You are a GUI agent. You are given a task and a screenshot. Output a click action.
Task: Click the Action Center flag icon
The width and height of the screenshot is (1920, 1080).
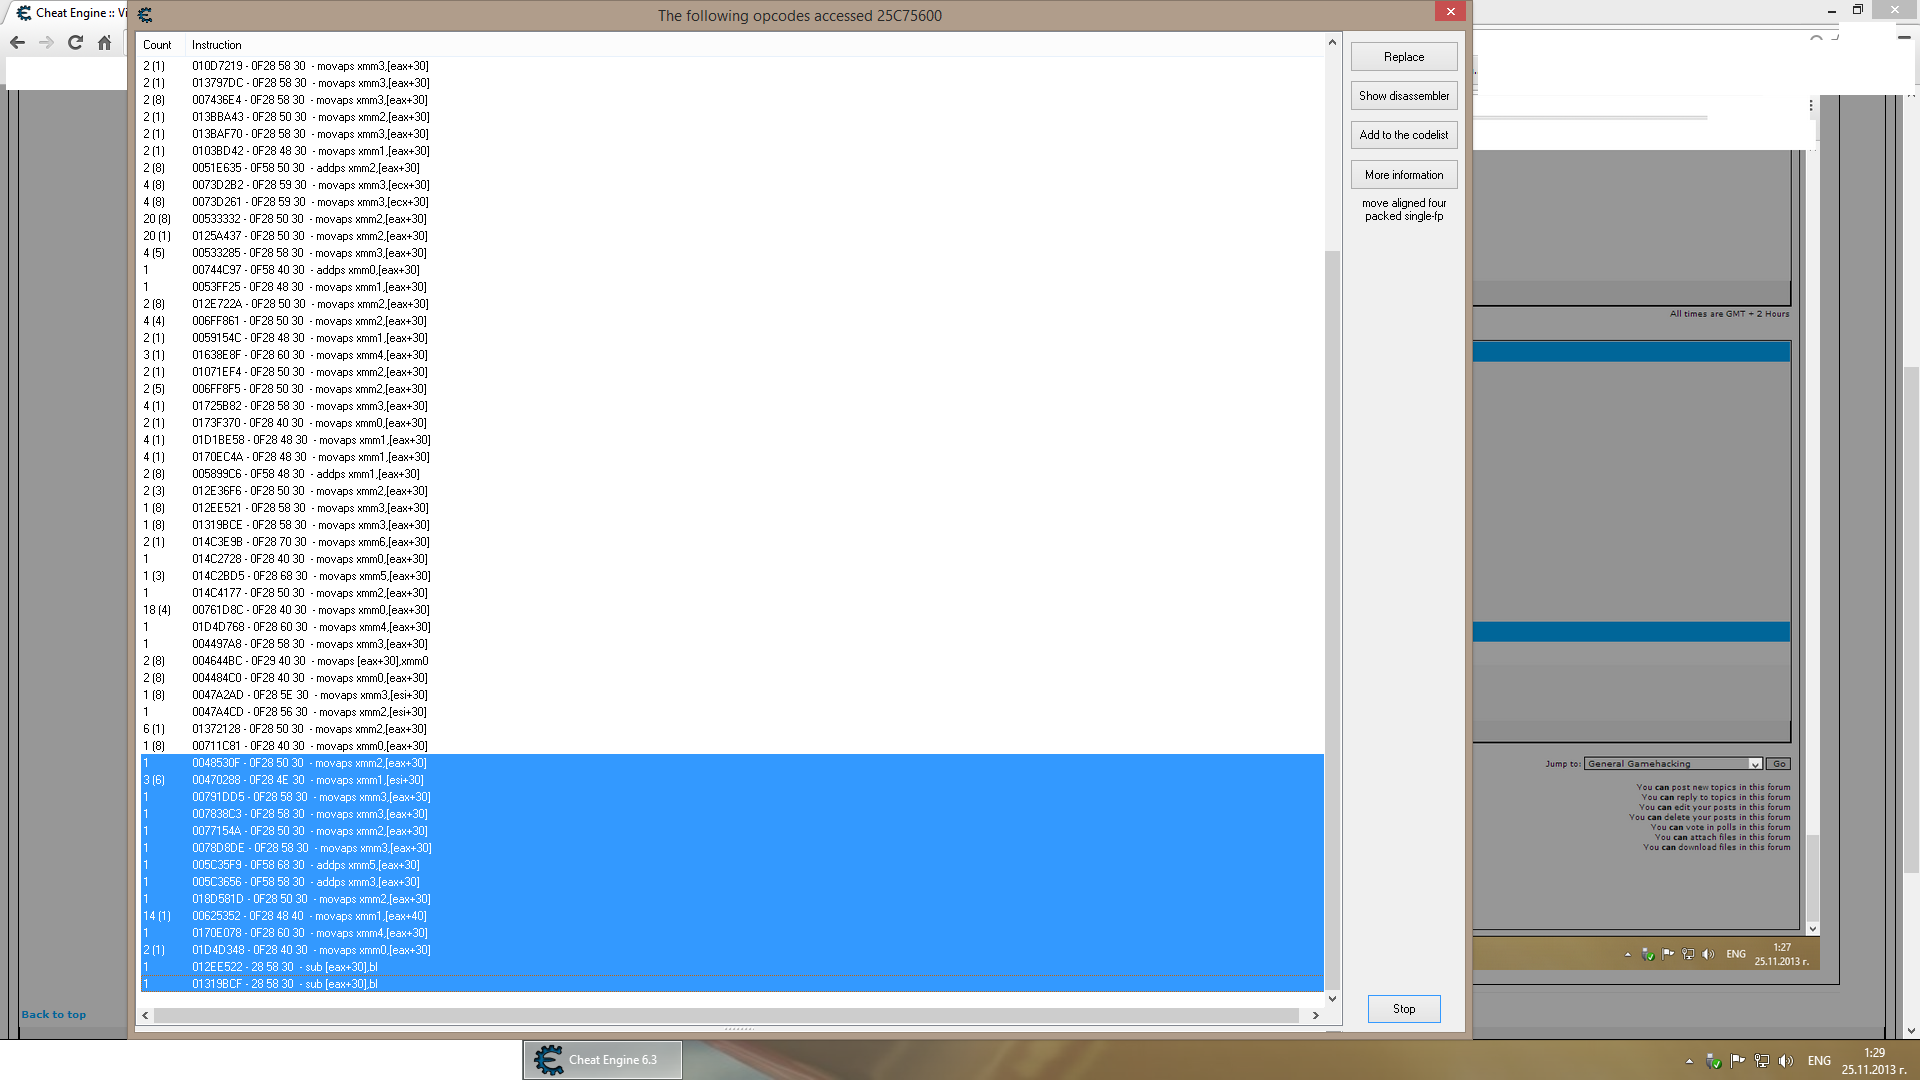coord(1737,1061)
